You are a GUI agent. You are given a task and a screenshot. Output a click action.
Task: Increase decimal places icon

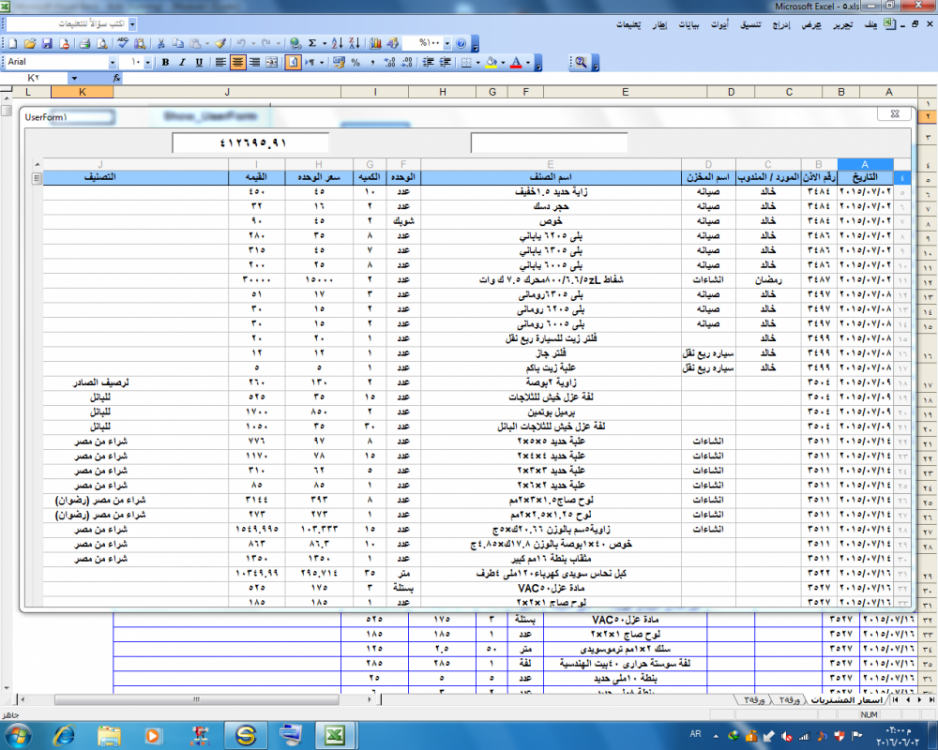pyautogui.click(x=390, y=62)
